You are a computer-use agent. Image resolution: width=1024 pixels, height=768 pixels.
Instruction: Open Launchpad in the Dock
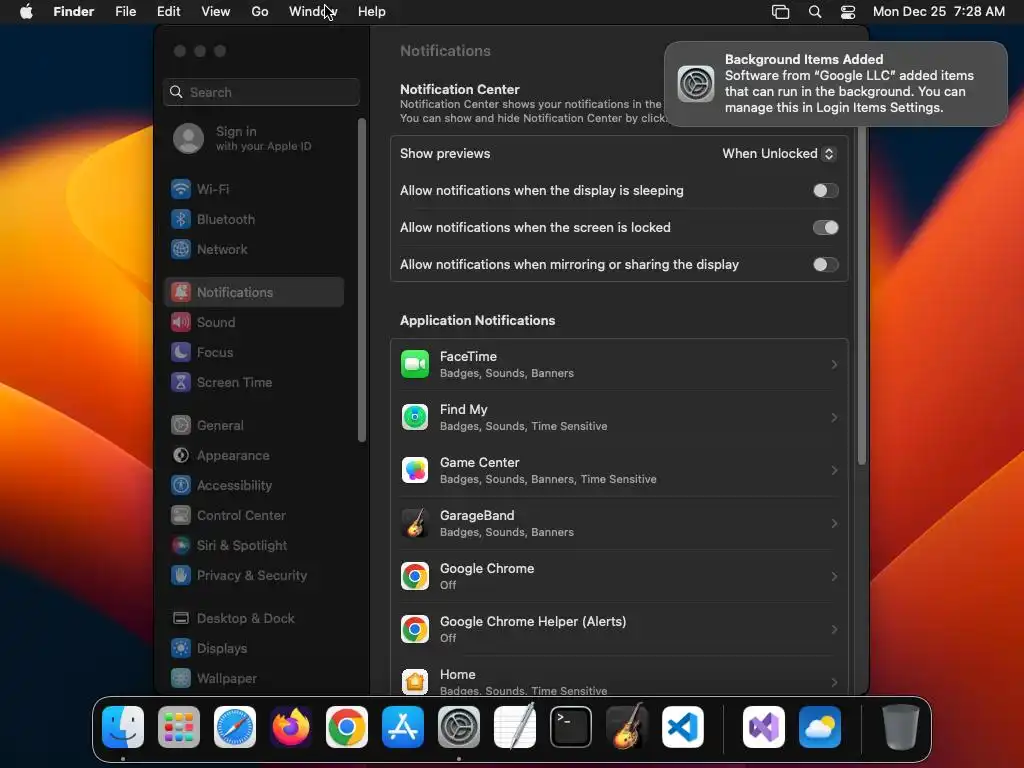[x=179, y=727]
